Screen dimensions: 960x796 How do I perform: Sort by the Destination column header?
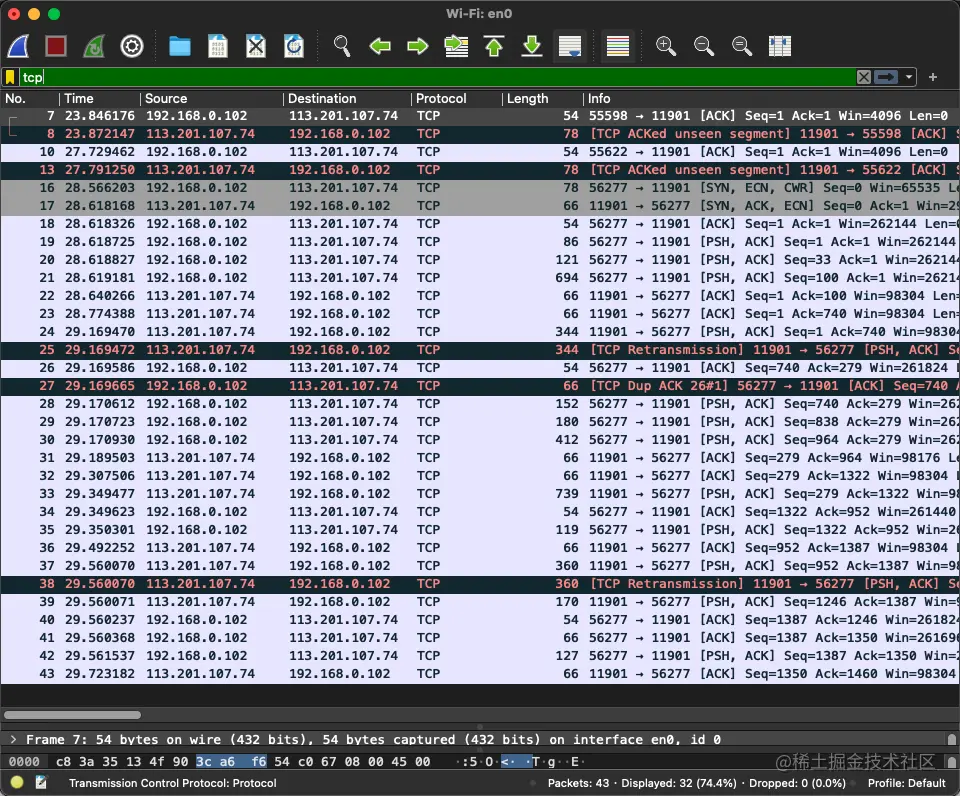tap(347, 99)
